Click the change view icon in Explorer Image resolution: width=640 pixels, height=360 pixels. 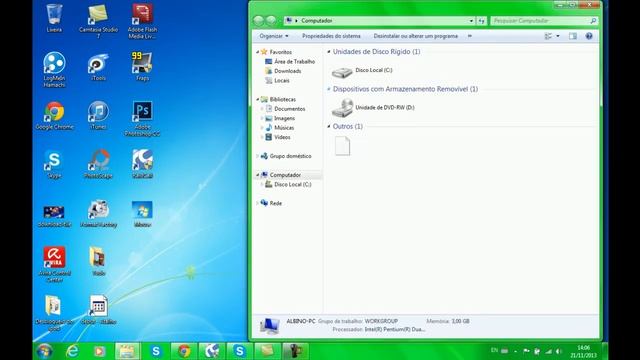[x=548, y=36]
